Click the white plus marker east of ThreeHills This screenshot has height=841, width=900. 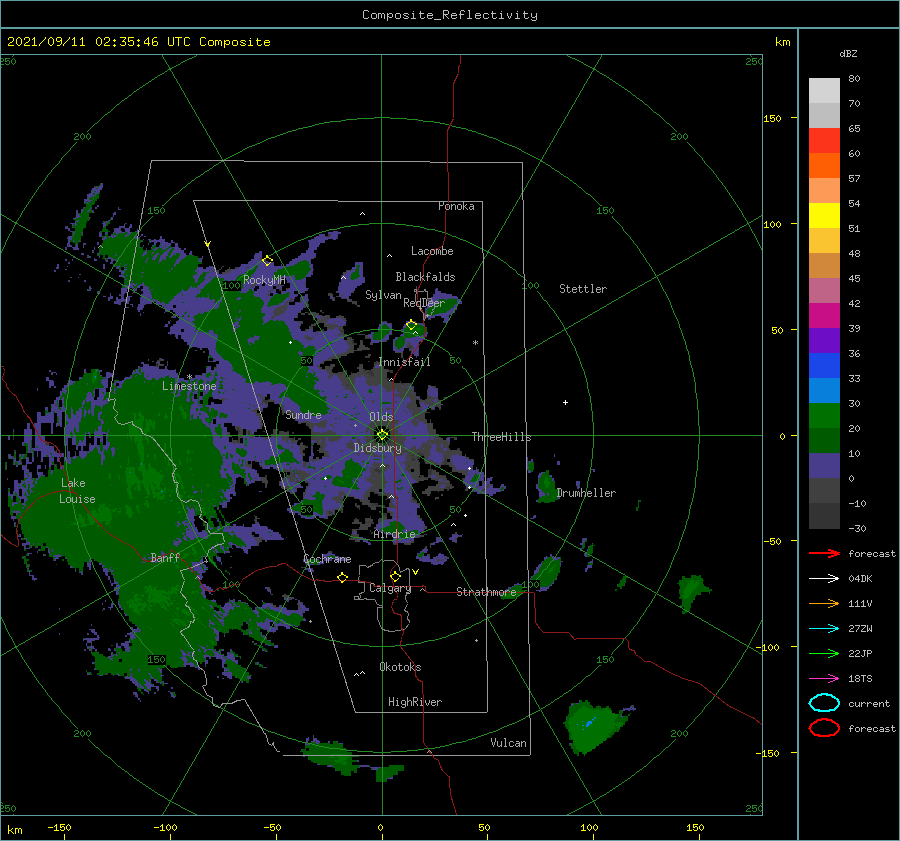pos(565,402)
